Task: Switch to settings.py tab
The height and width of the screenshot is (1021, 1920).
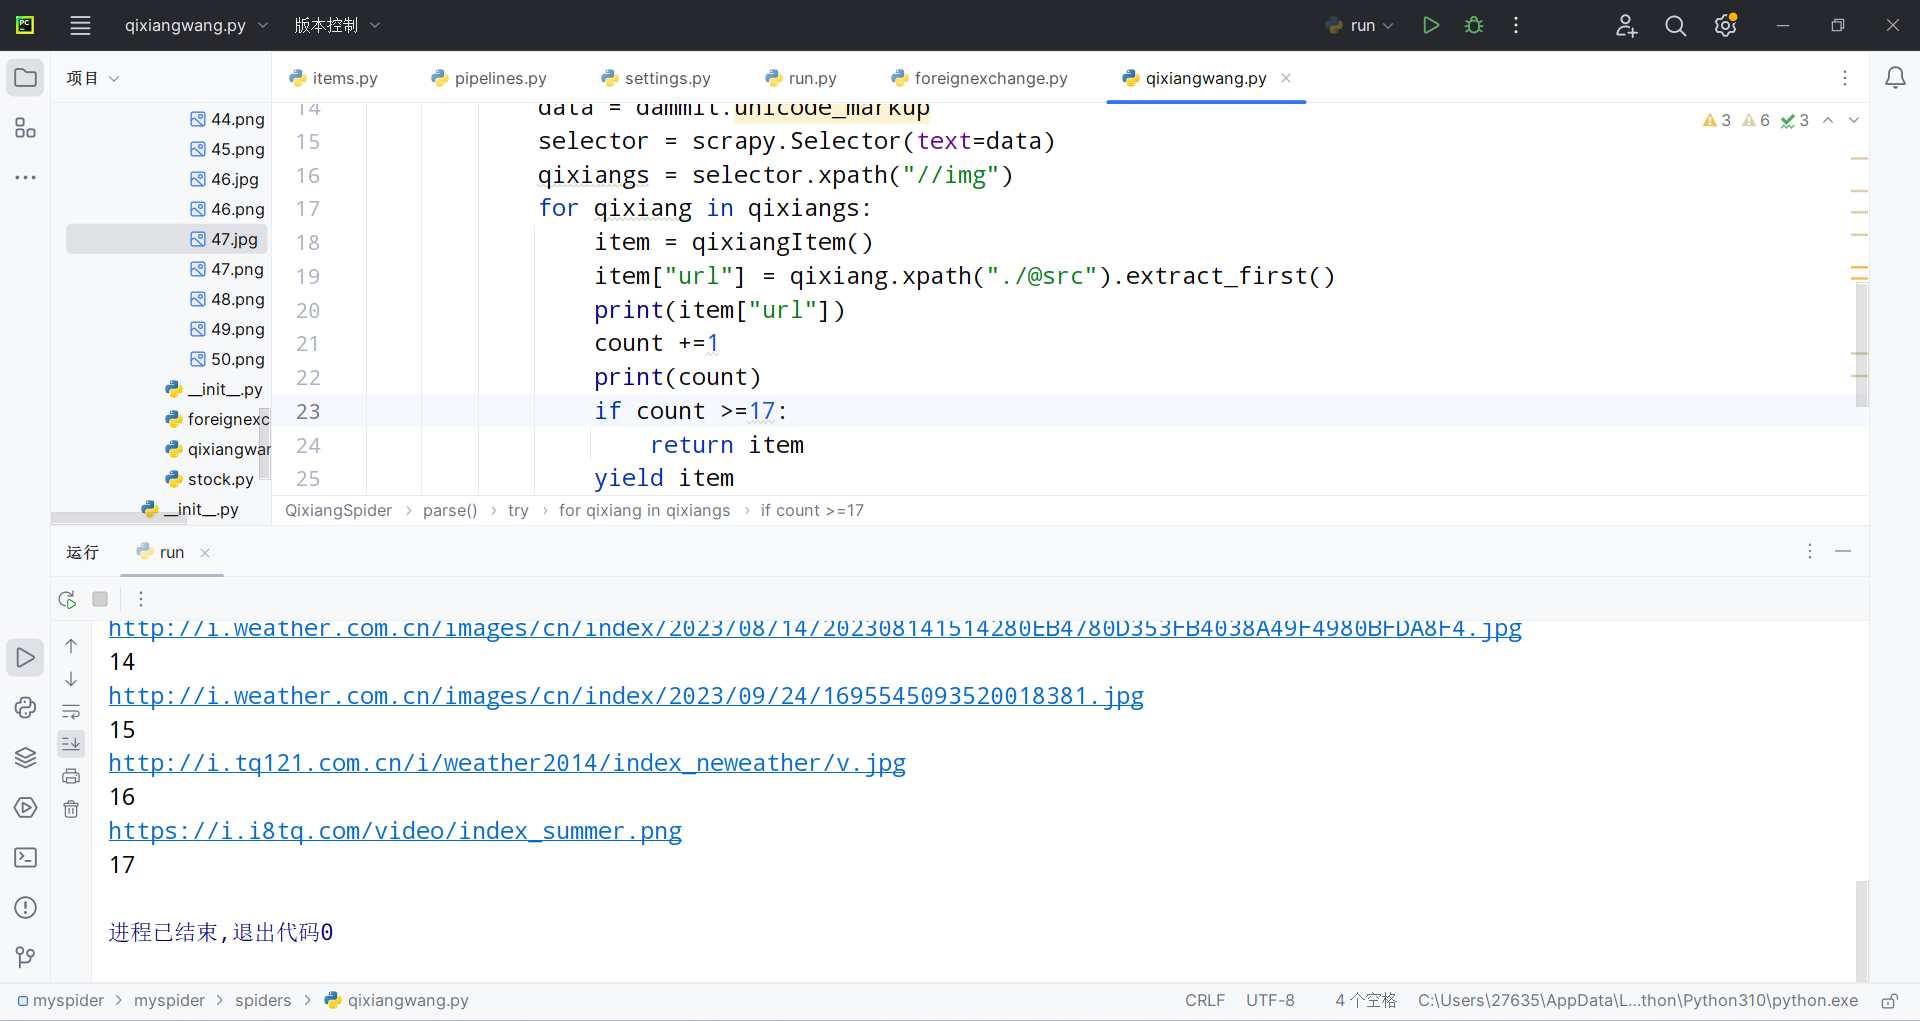Action: 656,78
